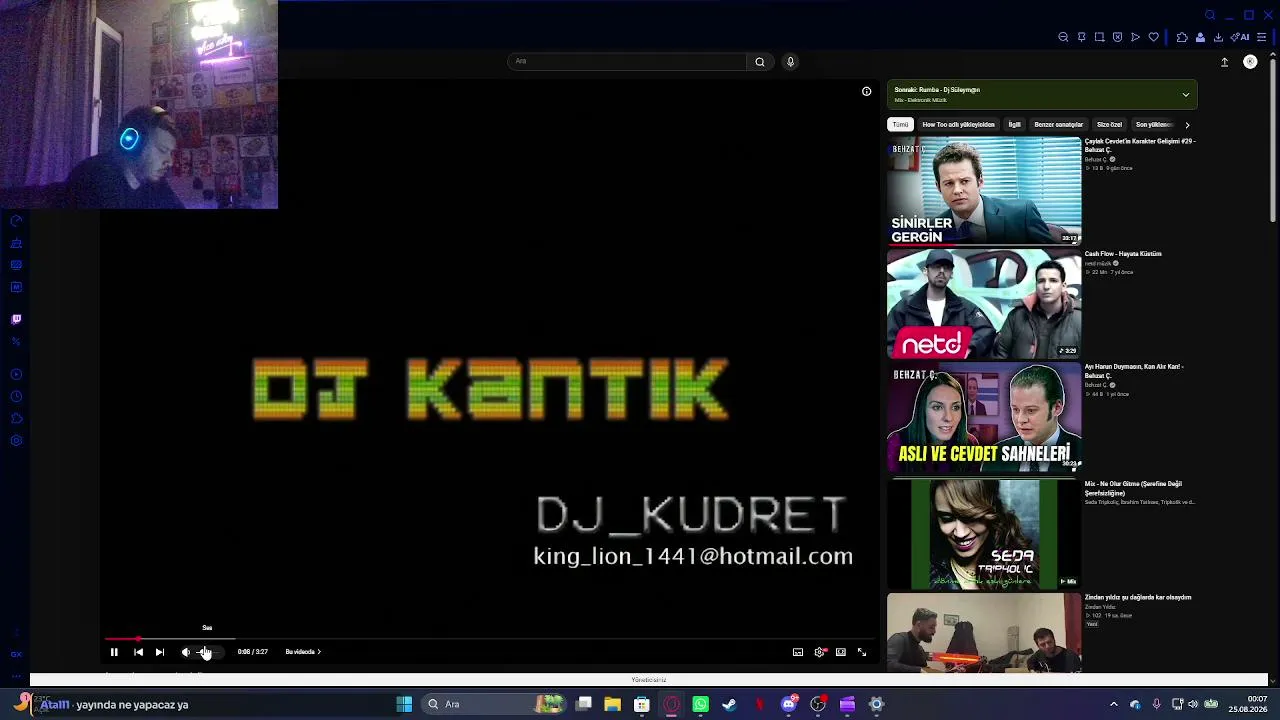The image size is (1280, 720).
Task: Open 'Aslı ve Cevdet Sahneleri' thumbnail
Action: coord(984,417)
